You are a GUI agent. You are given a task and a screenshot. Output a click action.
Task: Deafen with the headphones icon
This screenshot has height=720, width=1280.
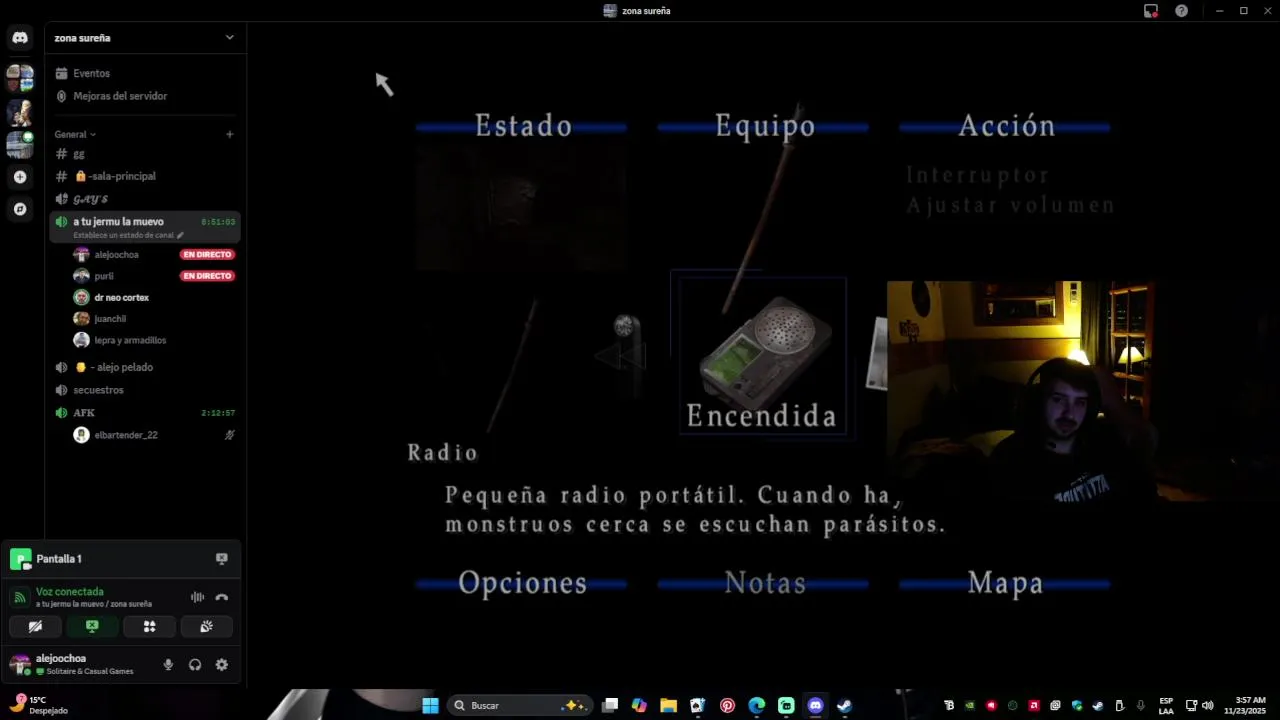195,665
